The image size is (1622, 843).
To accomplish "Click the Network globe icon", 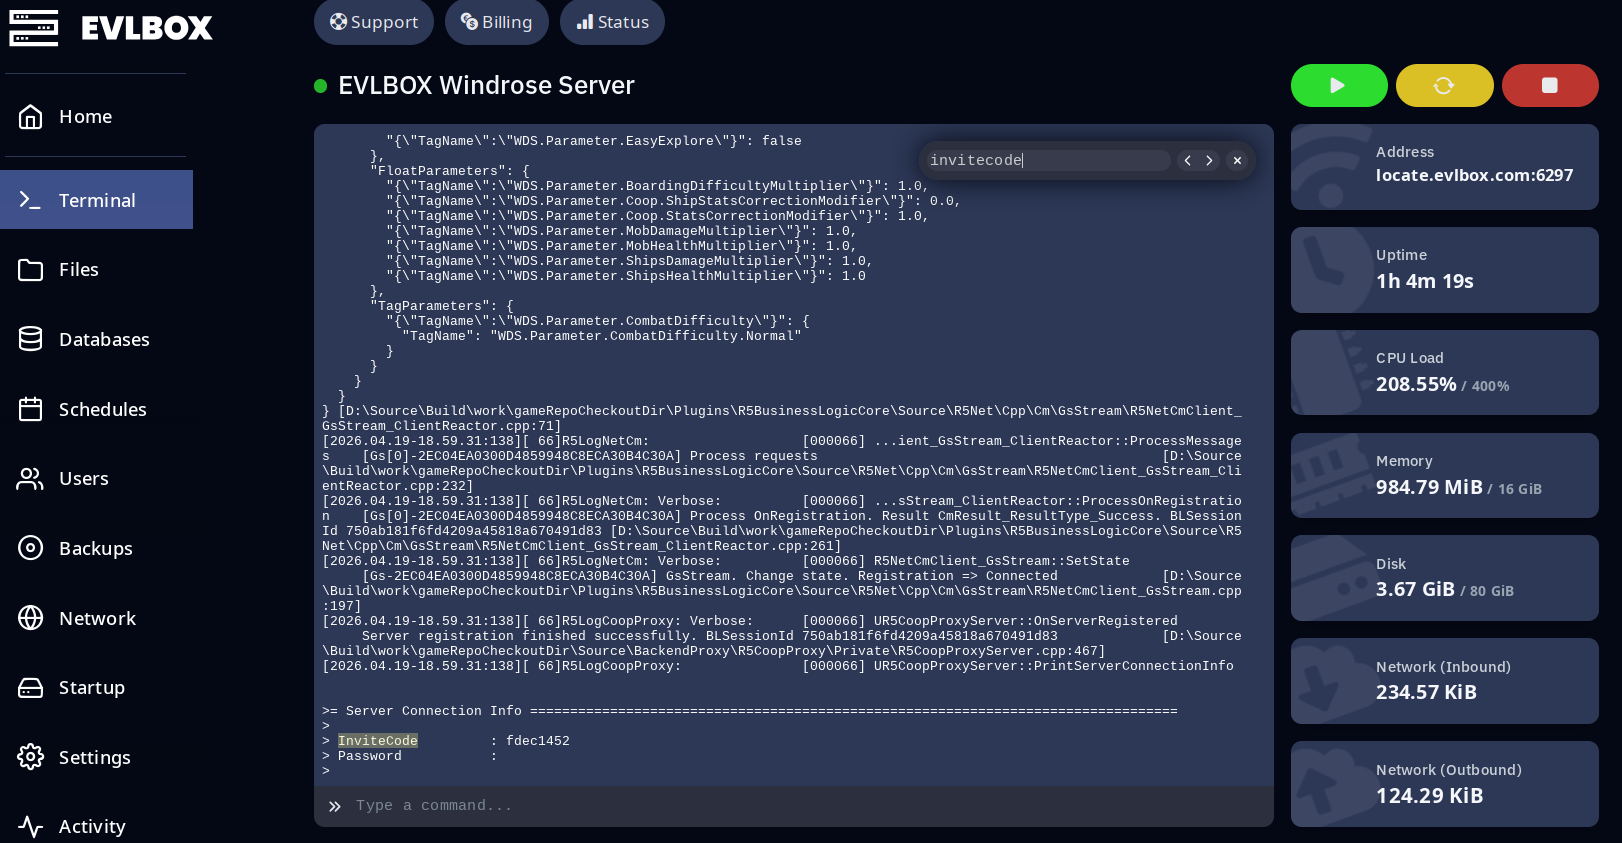I will 31,618.
